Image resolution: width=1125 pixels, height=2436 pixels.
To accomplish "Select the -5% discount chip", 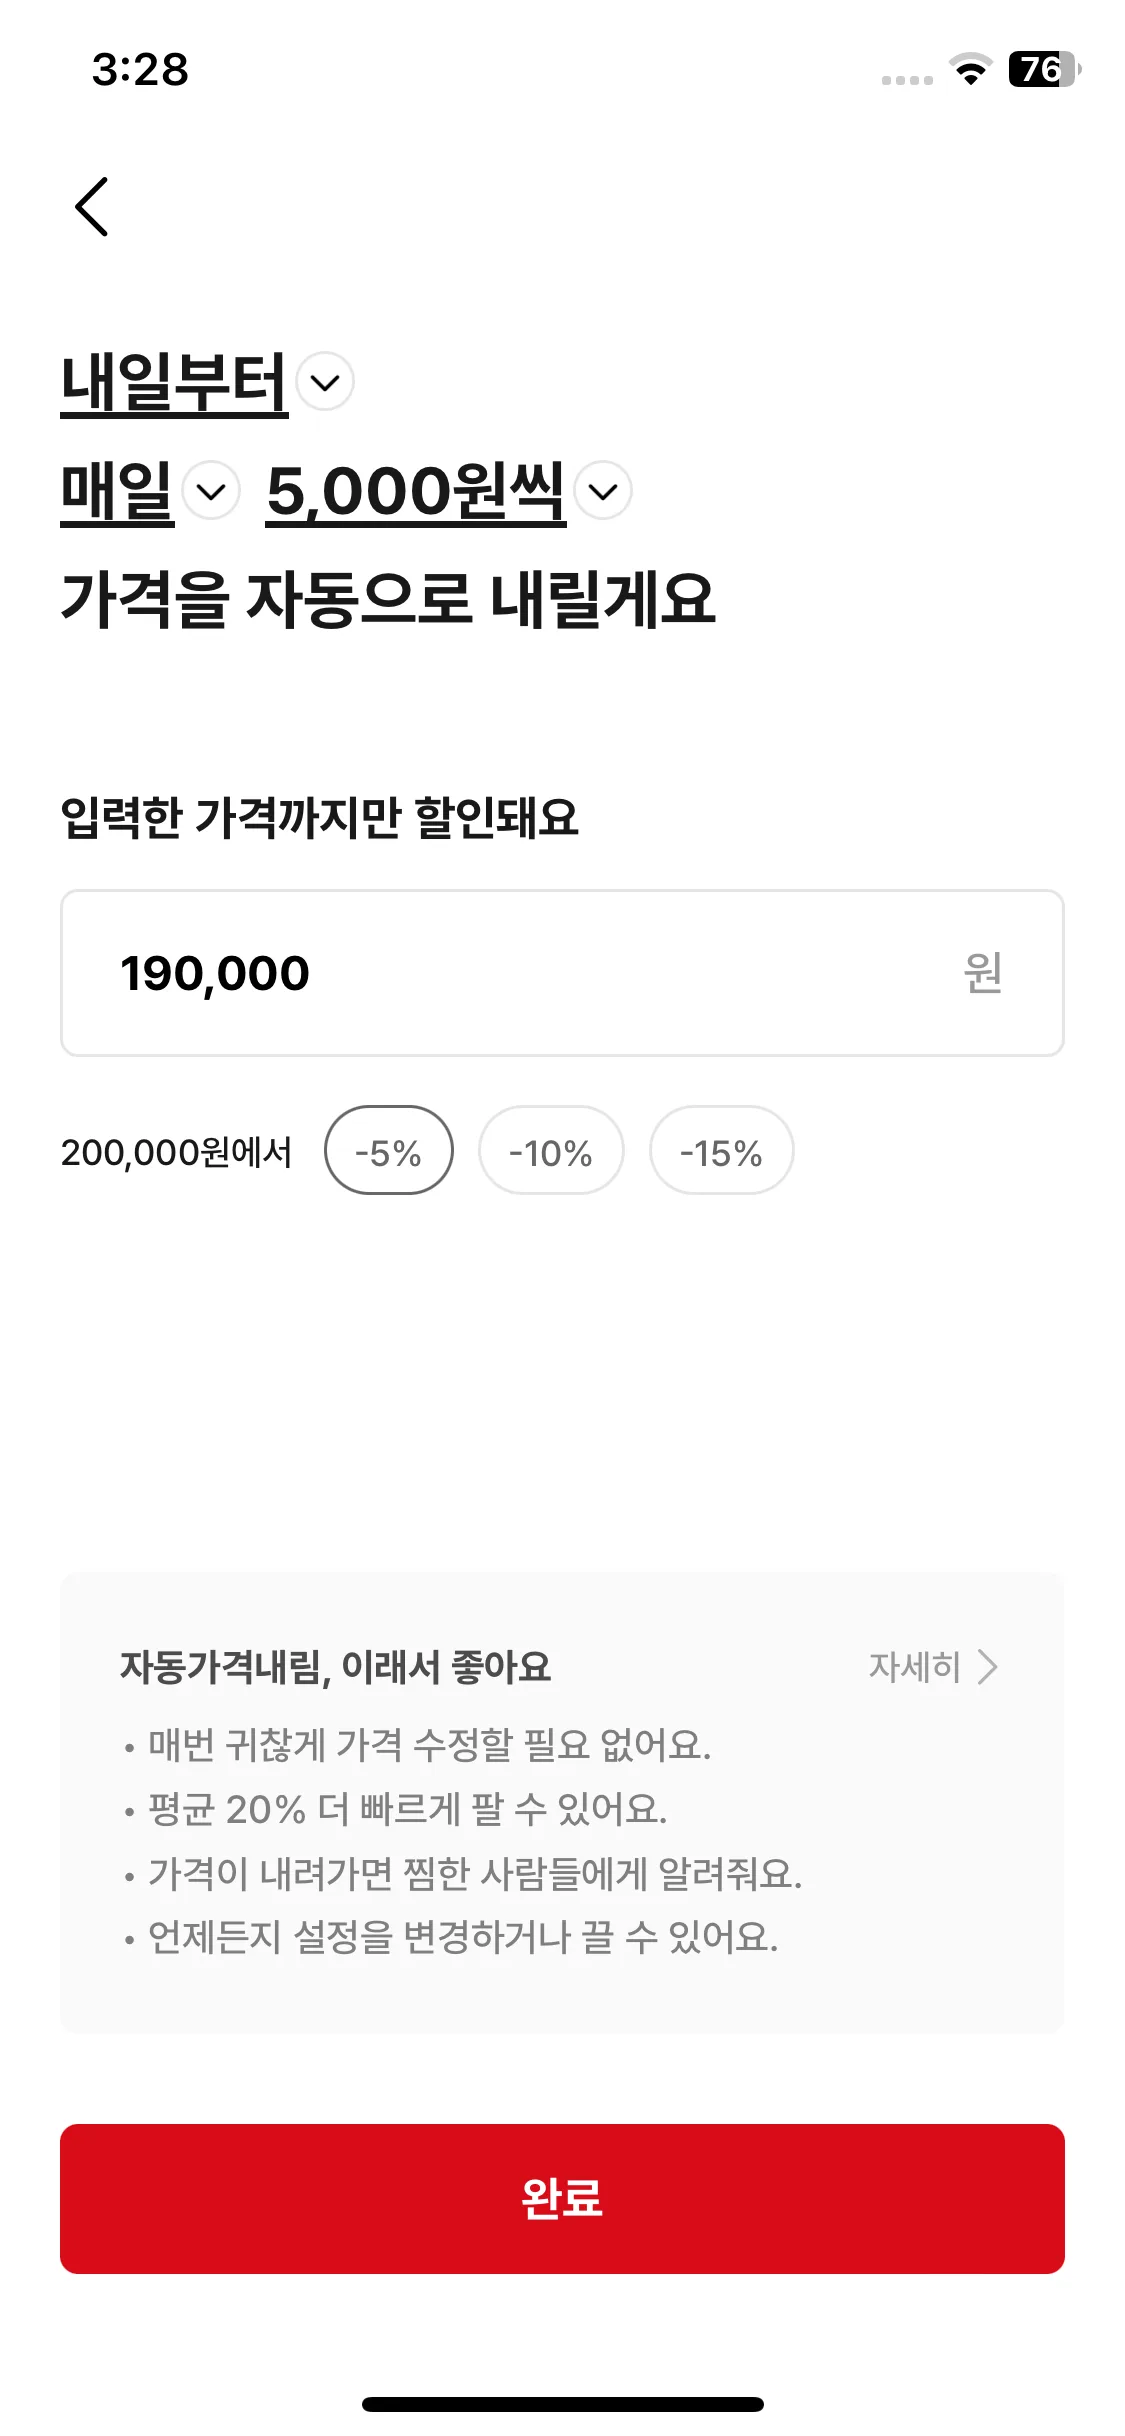I will click(389, 1151).
